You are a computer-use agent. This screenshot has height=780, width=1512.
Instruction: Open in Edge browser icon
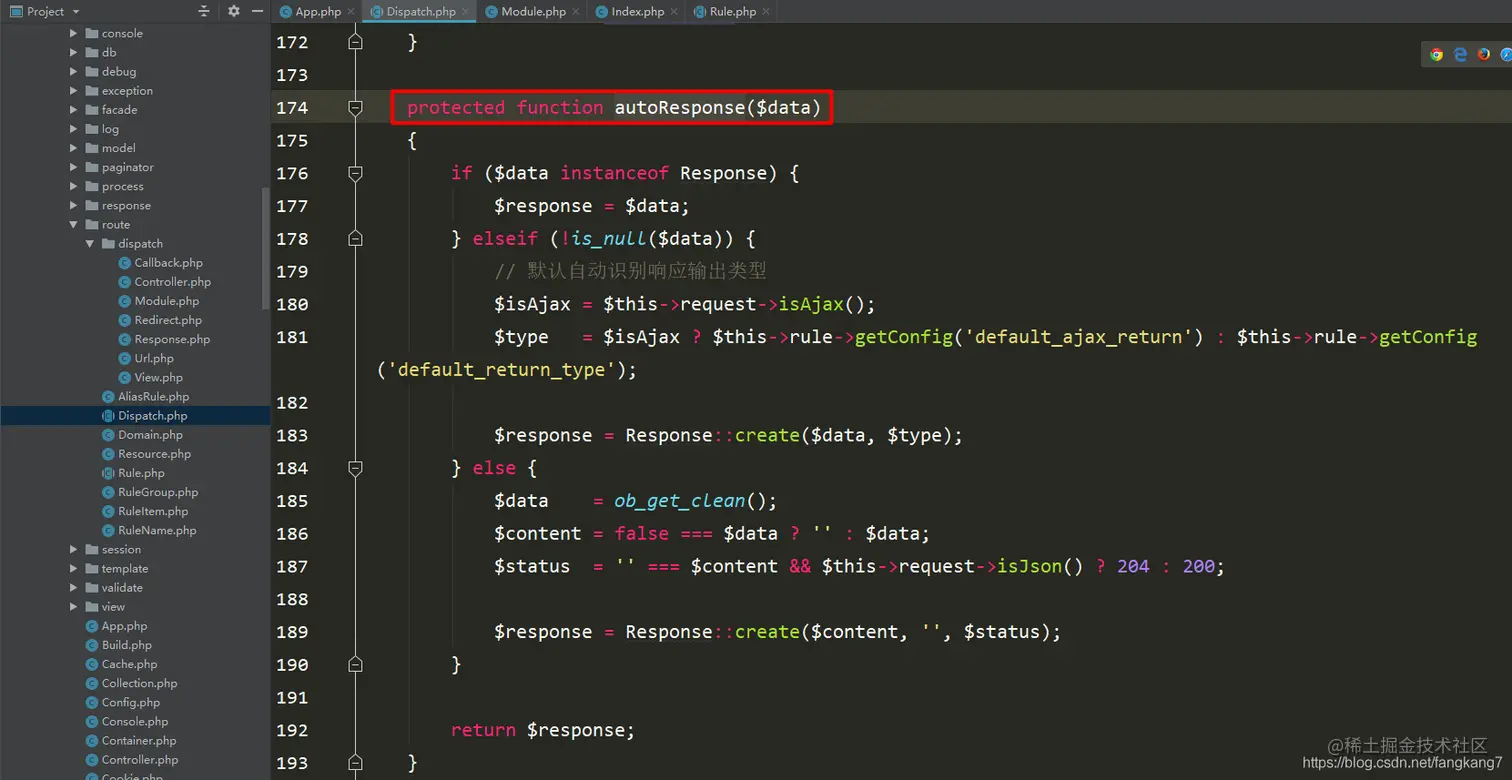click(x=1460, y=55)
